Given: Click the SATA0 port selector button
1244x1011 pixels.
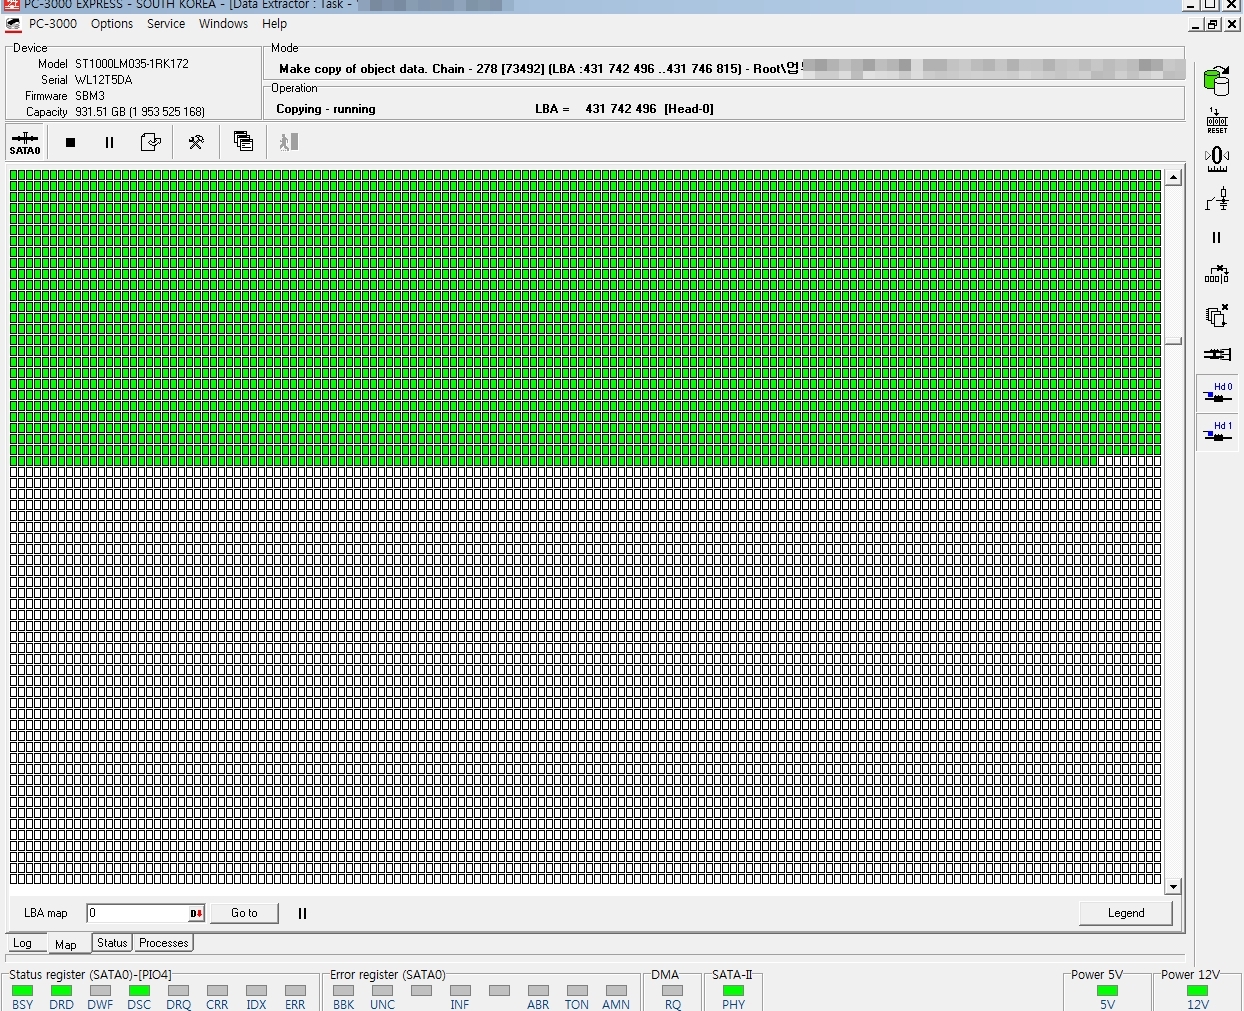Looking at the screenshot, I should 25,143.
